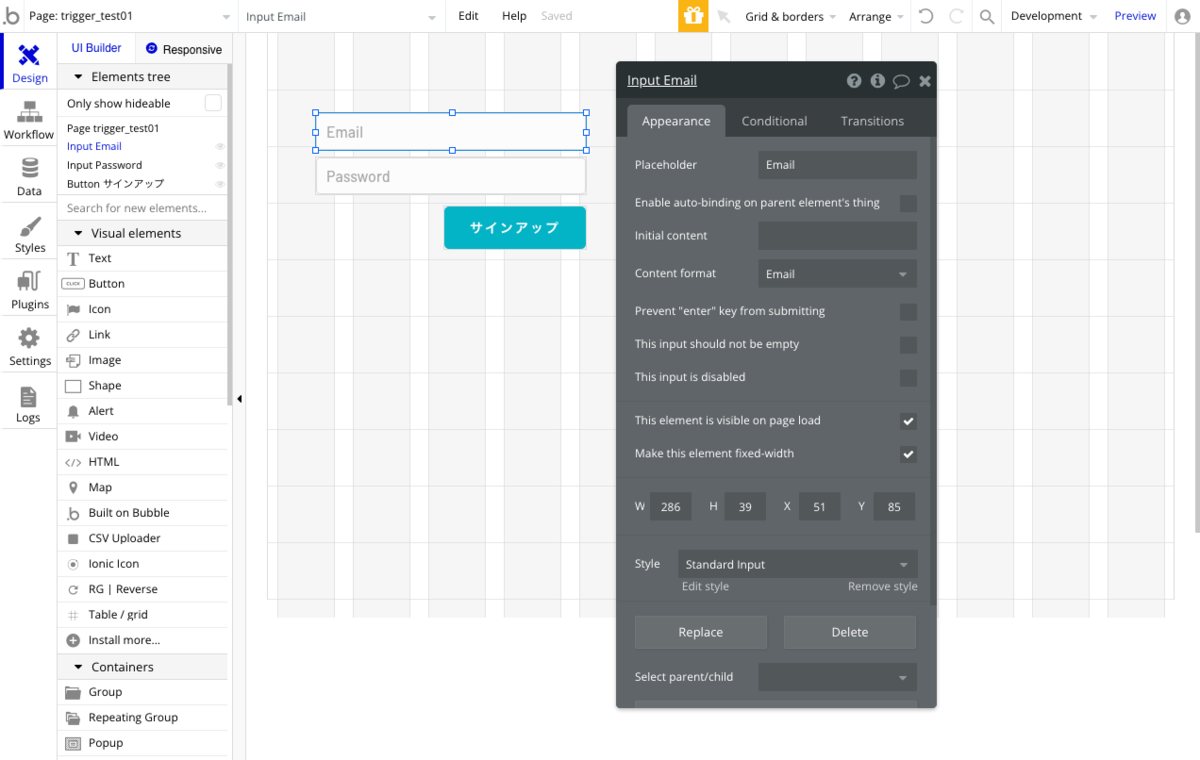Open the property editor help question icon
This screenshot has height=760, width=1200.
point(854,81)
